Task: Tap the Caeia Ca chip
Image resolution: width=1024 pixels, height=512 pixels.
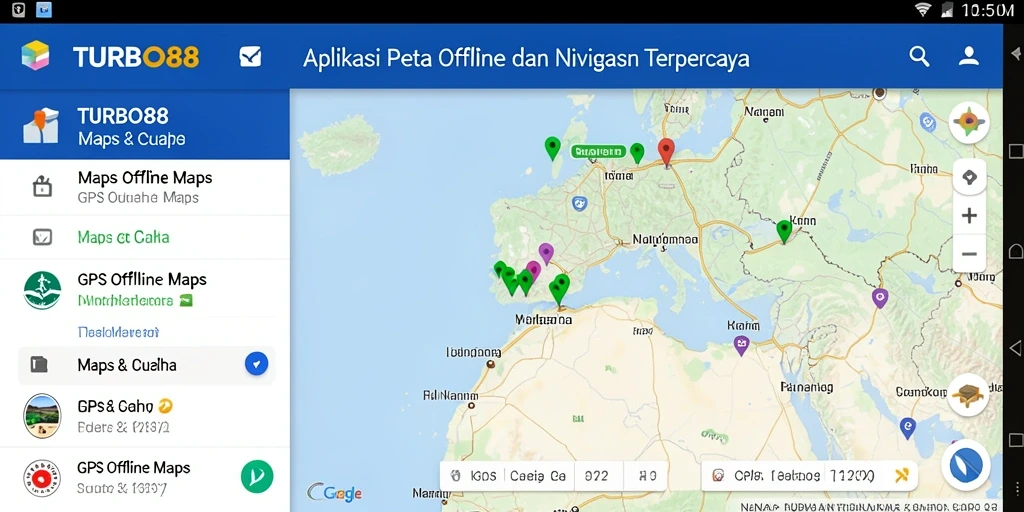Action: click(537, 476)
